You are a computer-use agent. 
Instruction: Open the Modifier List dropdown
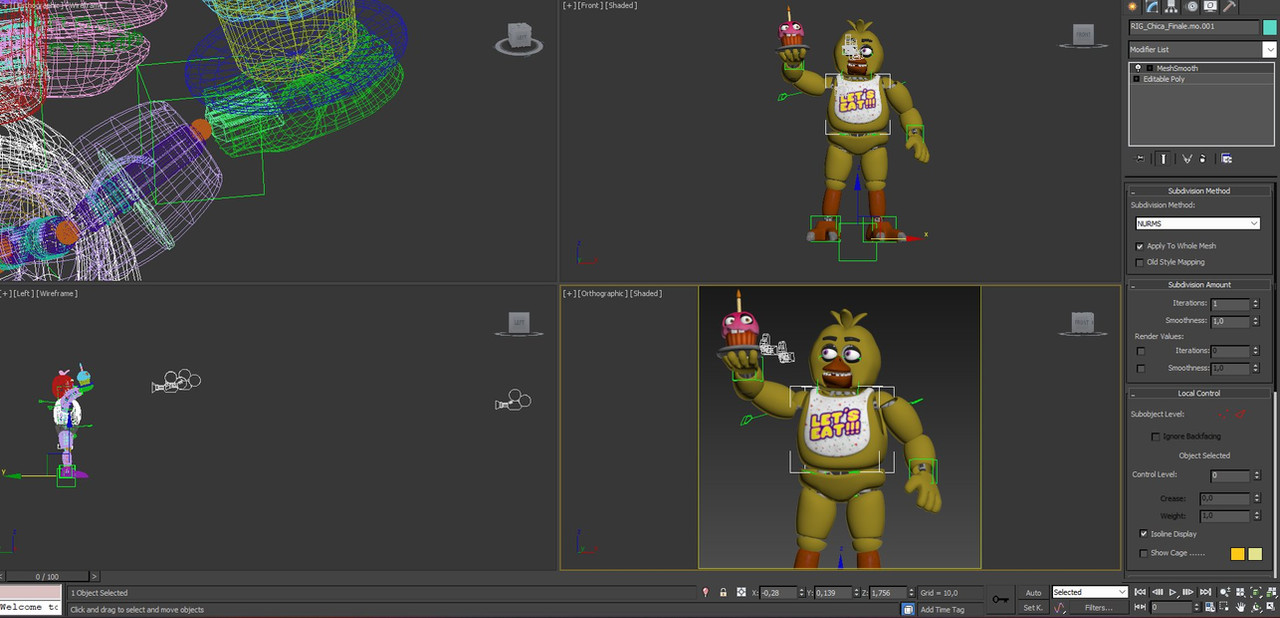(1202, 49)
